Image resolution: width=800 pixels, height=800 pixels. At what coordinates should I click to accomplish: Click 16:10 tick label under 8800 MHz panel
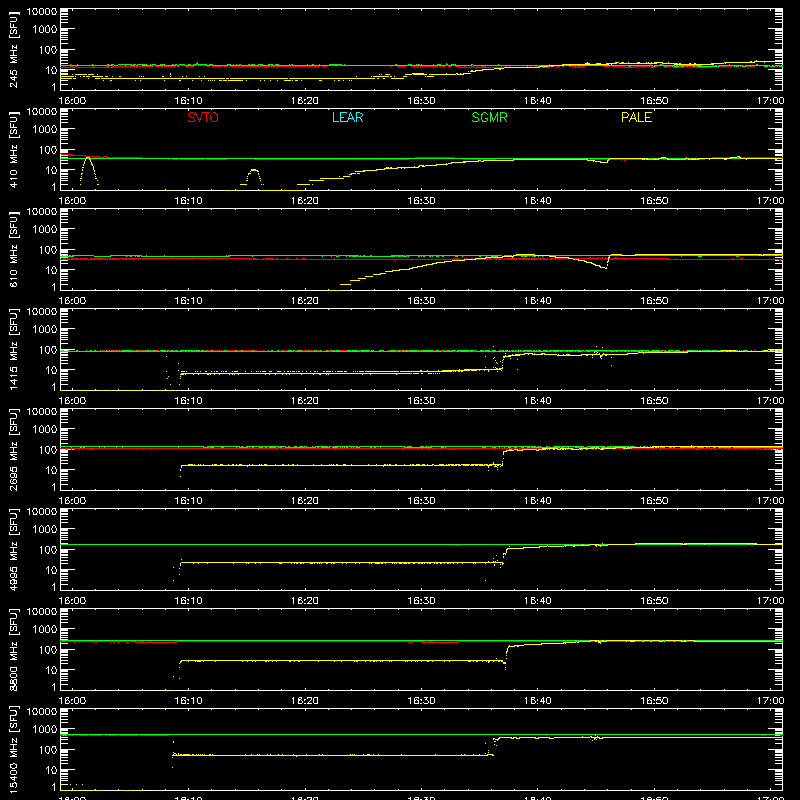[188, 701]
